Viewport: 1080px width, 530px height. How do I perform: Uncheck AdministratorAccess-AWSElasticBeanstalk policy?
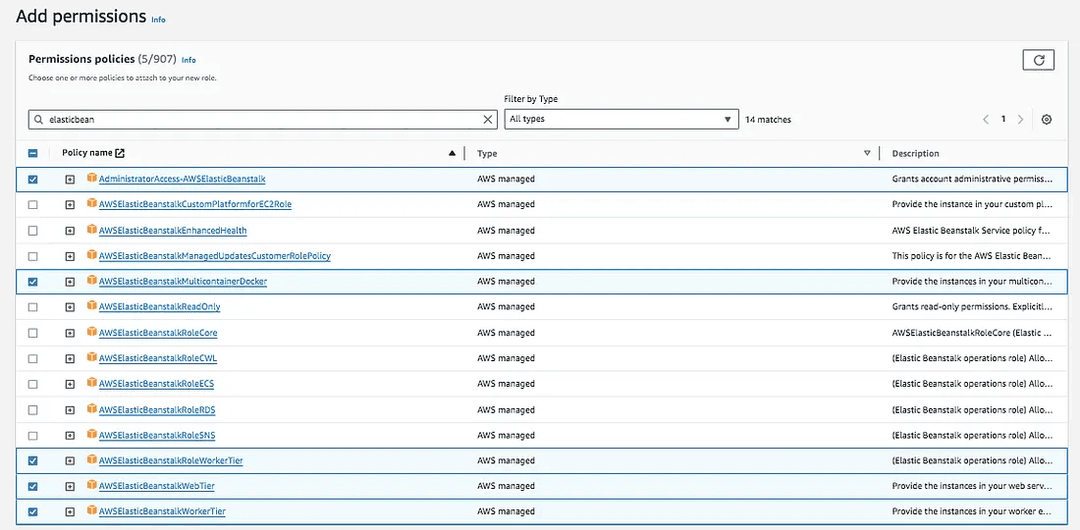tap(33, 179)
